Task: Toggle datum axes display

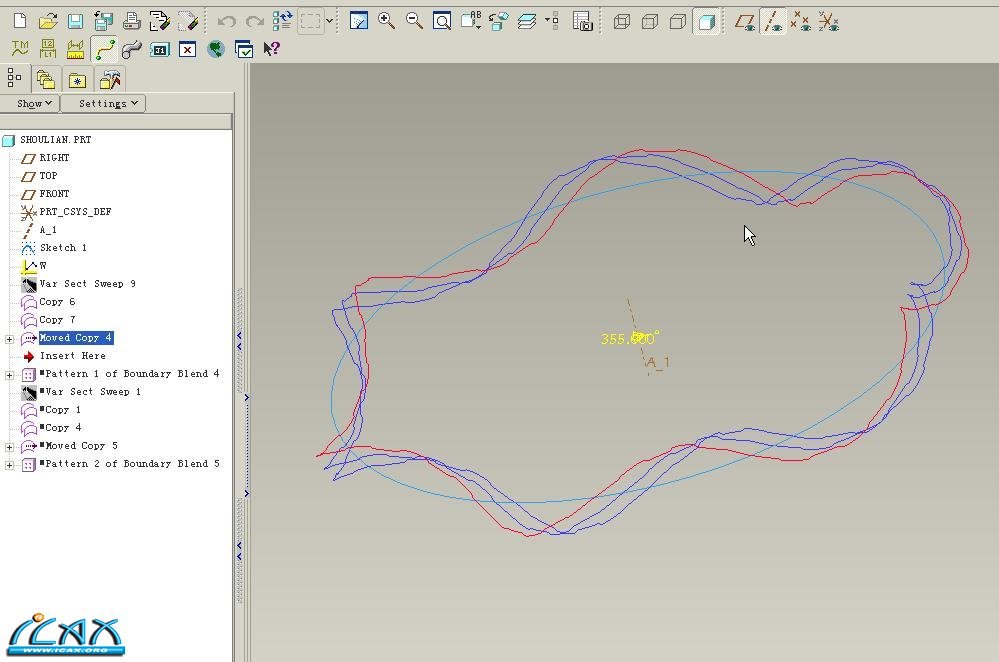Action: click(772, 21)
